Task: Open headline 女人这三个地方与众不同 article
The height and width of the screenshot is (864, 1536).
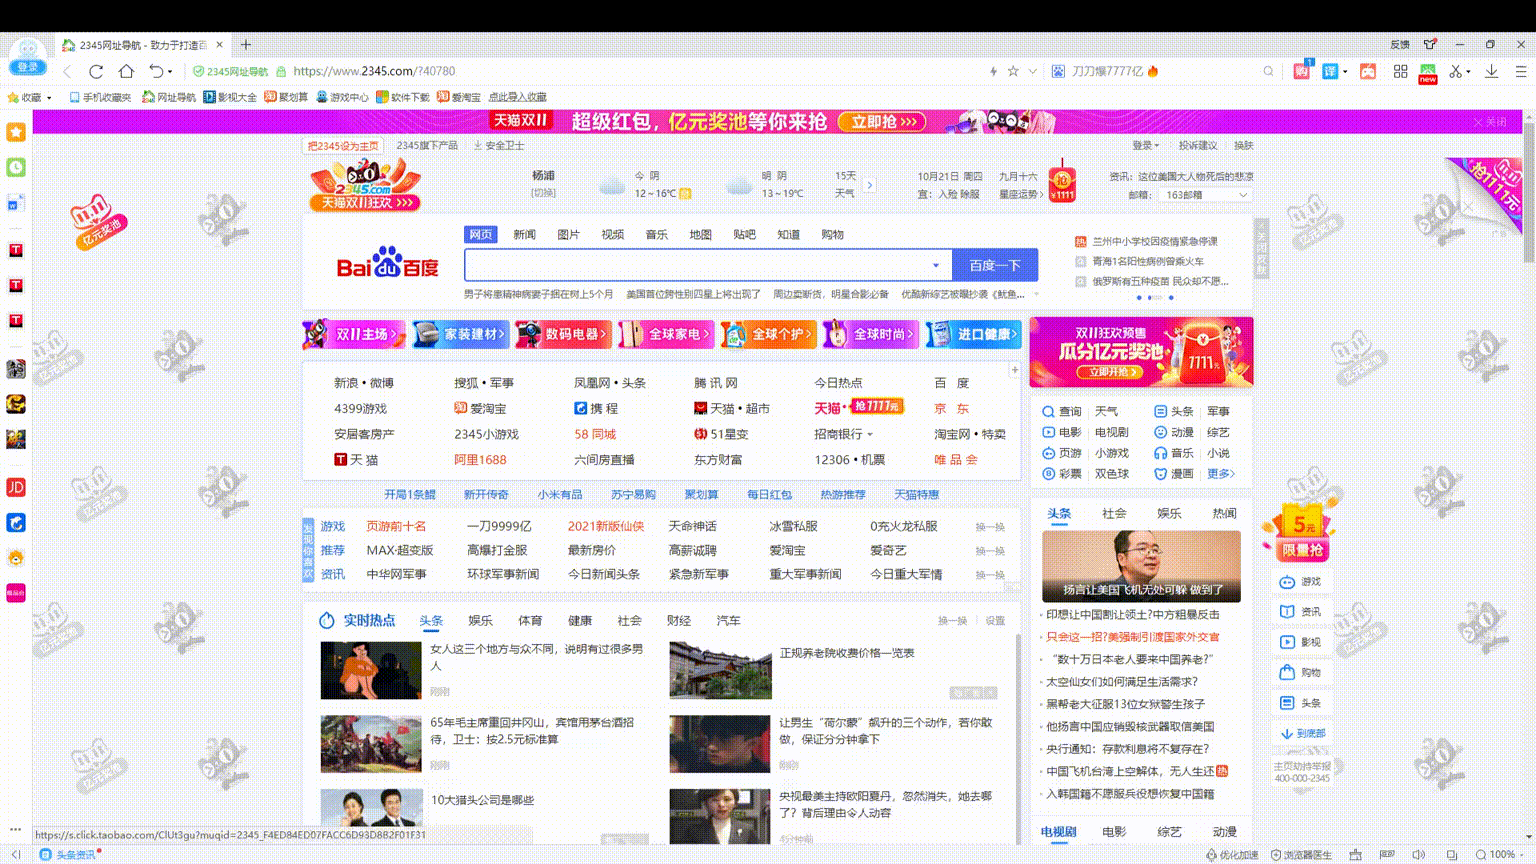Action: tap(536, 657)
